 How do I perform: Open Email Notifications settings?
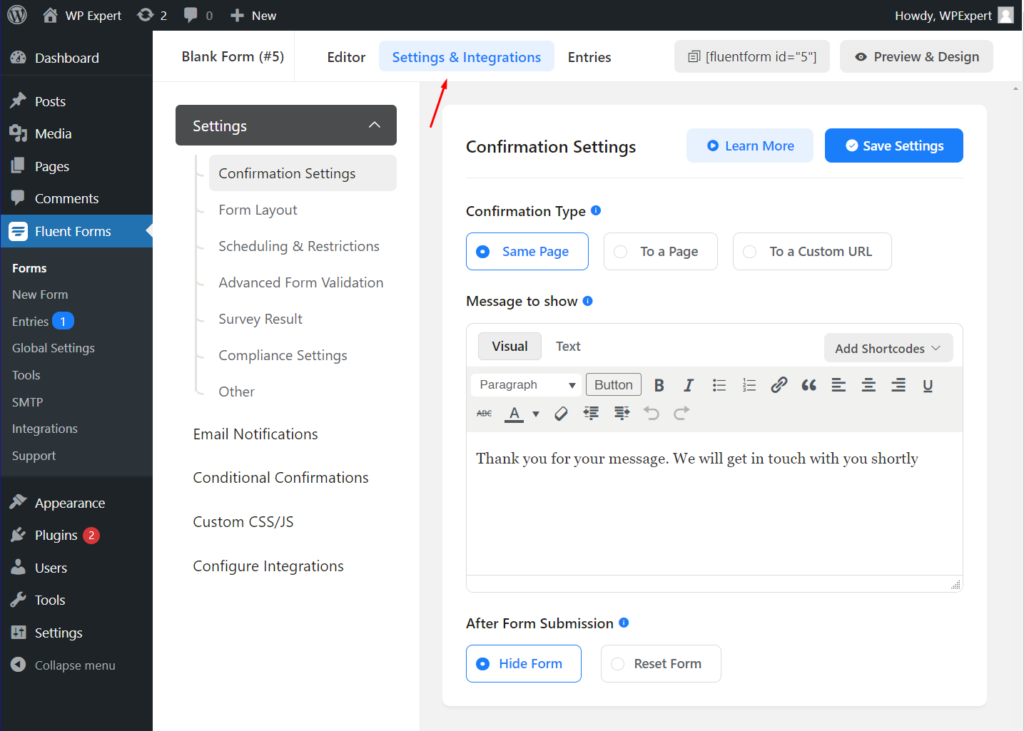(255, 434)
